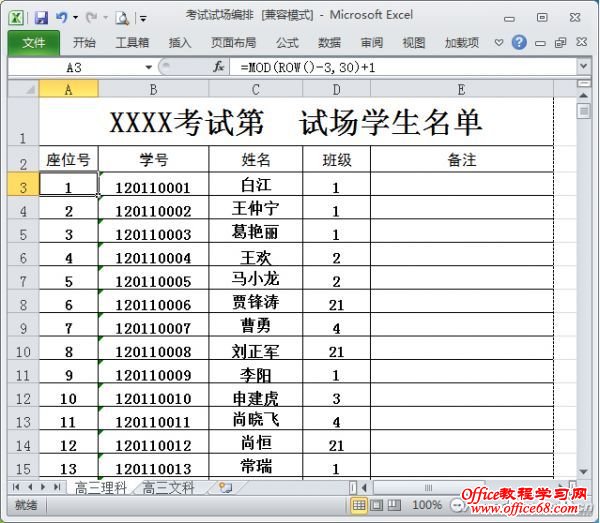Viewport: 600px width, 523px height.
Task: Switch to the 审阅 ribbon tab
Action: point(372,42)
